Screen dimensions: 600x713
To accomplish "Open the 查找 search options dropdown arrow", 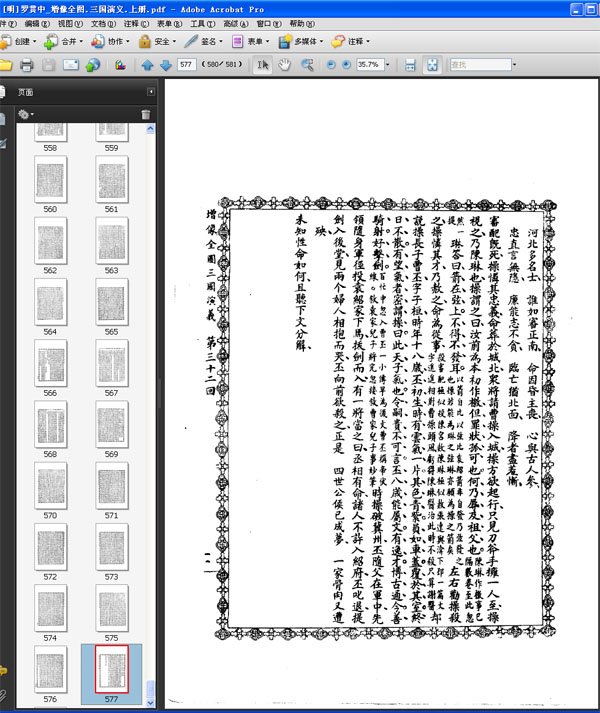I will [x=514, y=65].
